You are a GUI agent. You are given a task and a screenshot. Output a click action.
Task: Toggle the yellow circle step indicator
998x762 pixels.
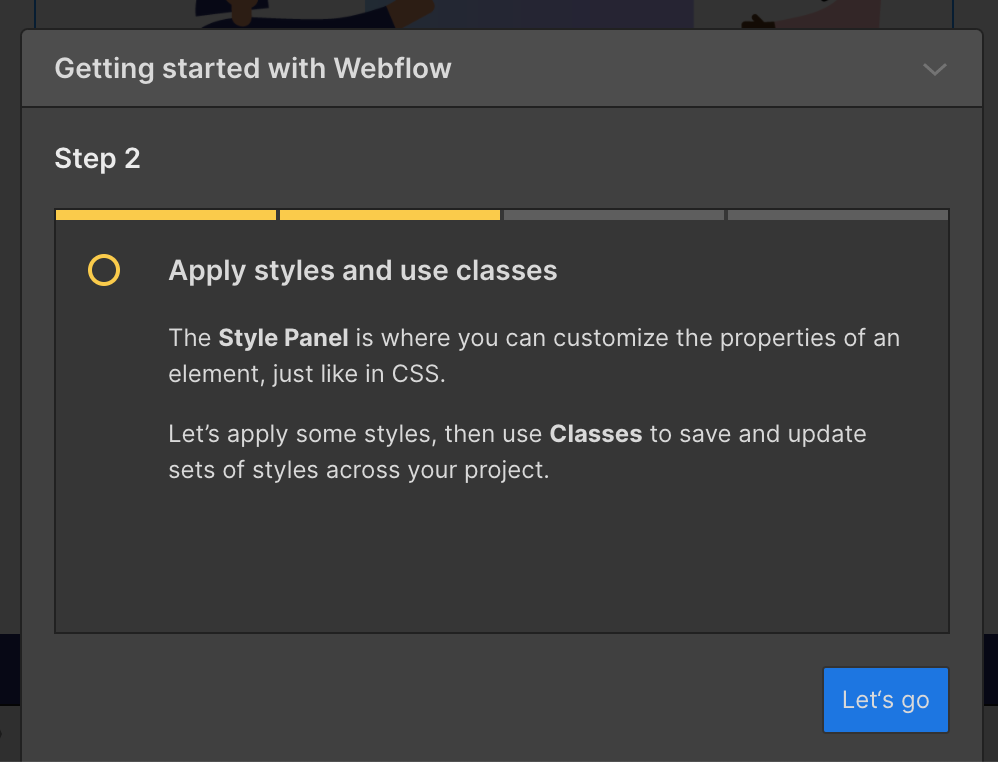click(104, 270)
